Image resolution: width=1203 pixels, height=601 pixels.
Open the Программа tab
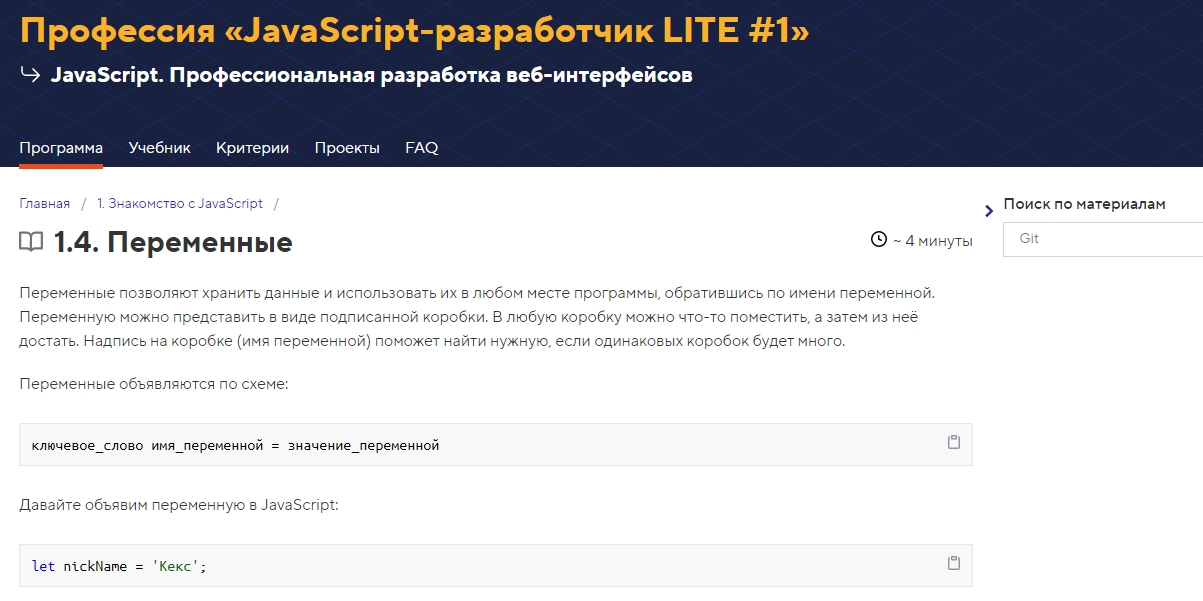pyautogui.click(x=61, y=148)
